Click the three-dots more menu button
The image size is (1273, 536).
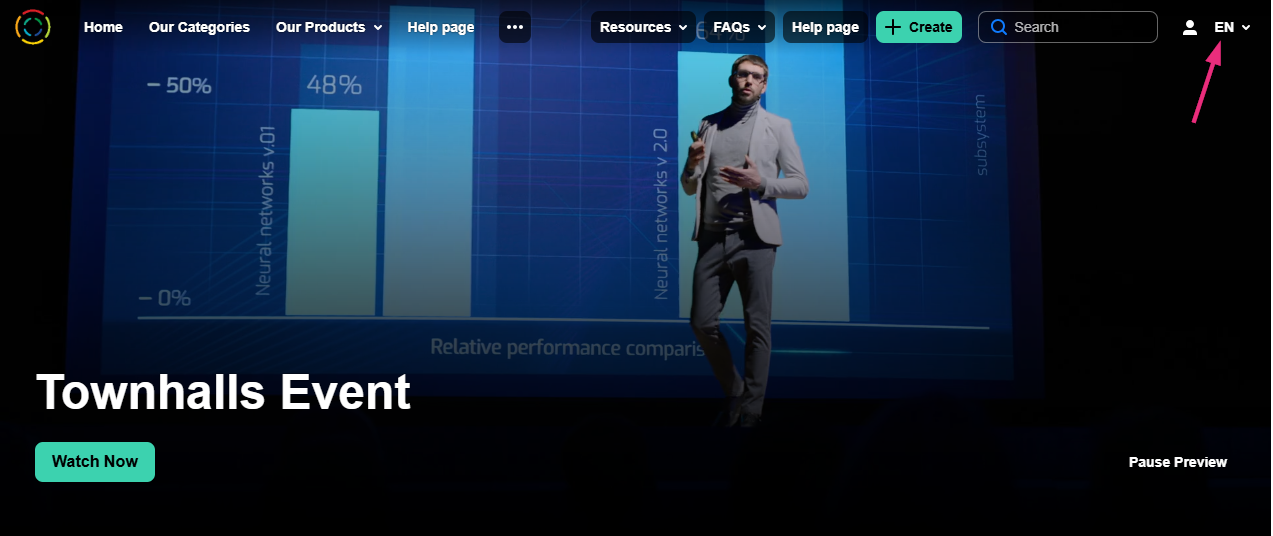[x=515, y=27]
